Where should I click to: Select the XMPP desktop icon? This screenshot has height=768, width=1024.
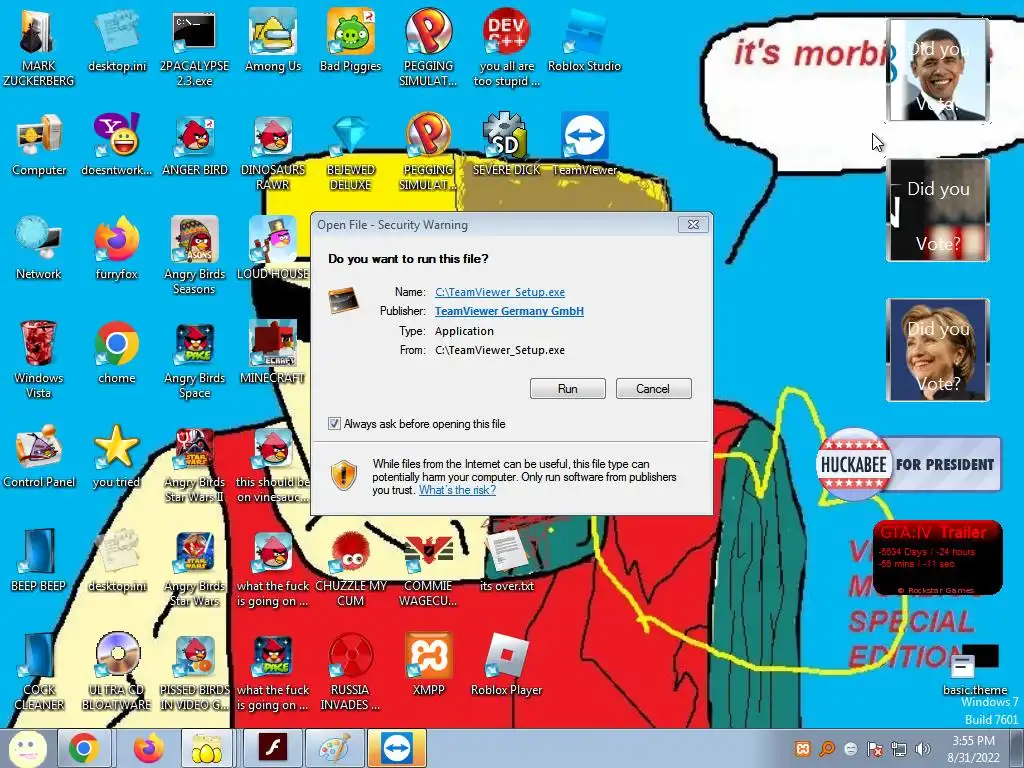pyautogui.click(x=428, y=665)
